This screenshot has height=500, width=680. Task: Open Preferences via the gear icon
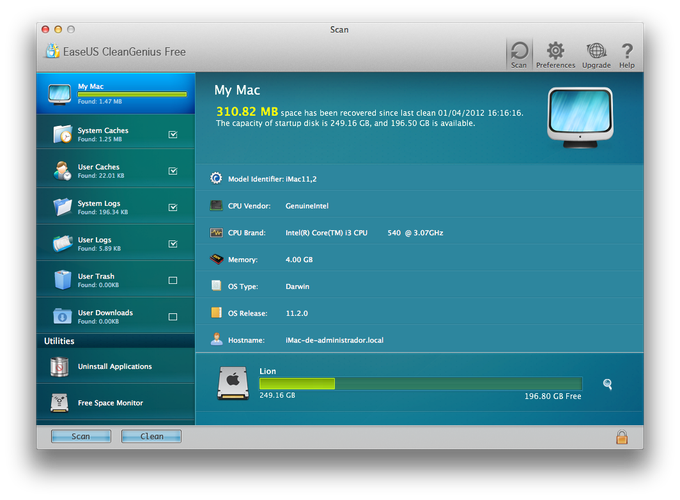pos(555,51)
